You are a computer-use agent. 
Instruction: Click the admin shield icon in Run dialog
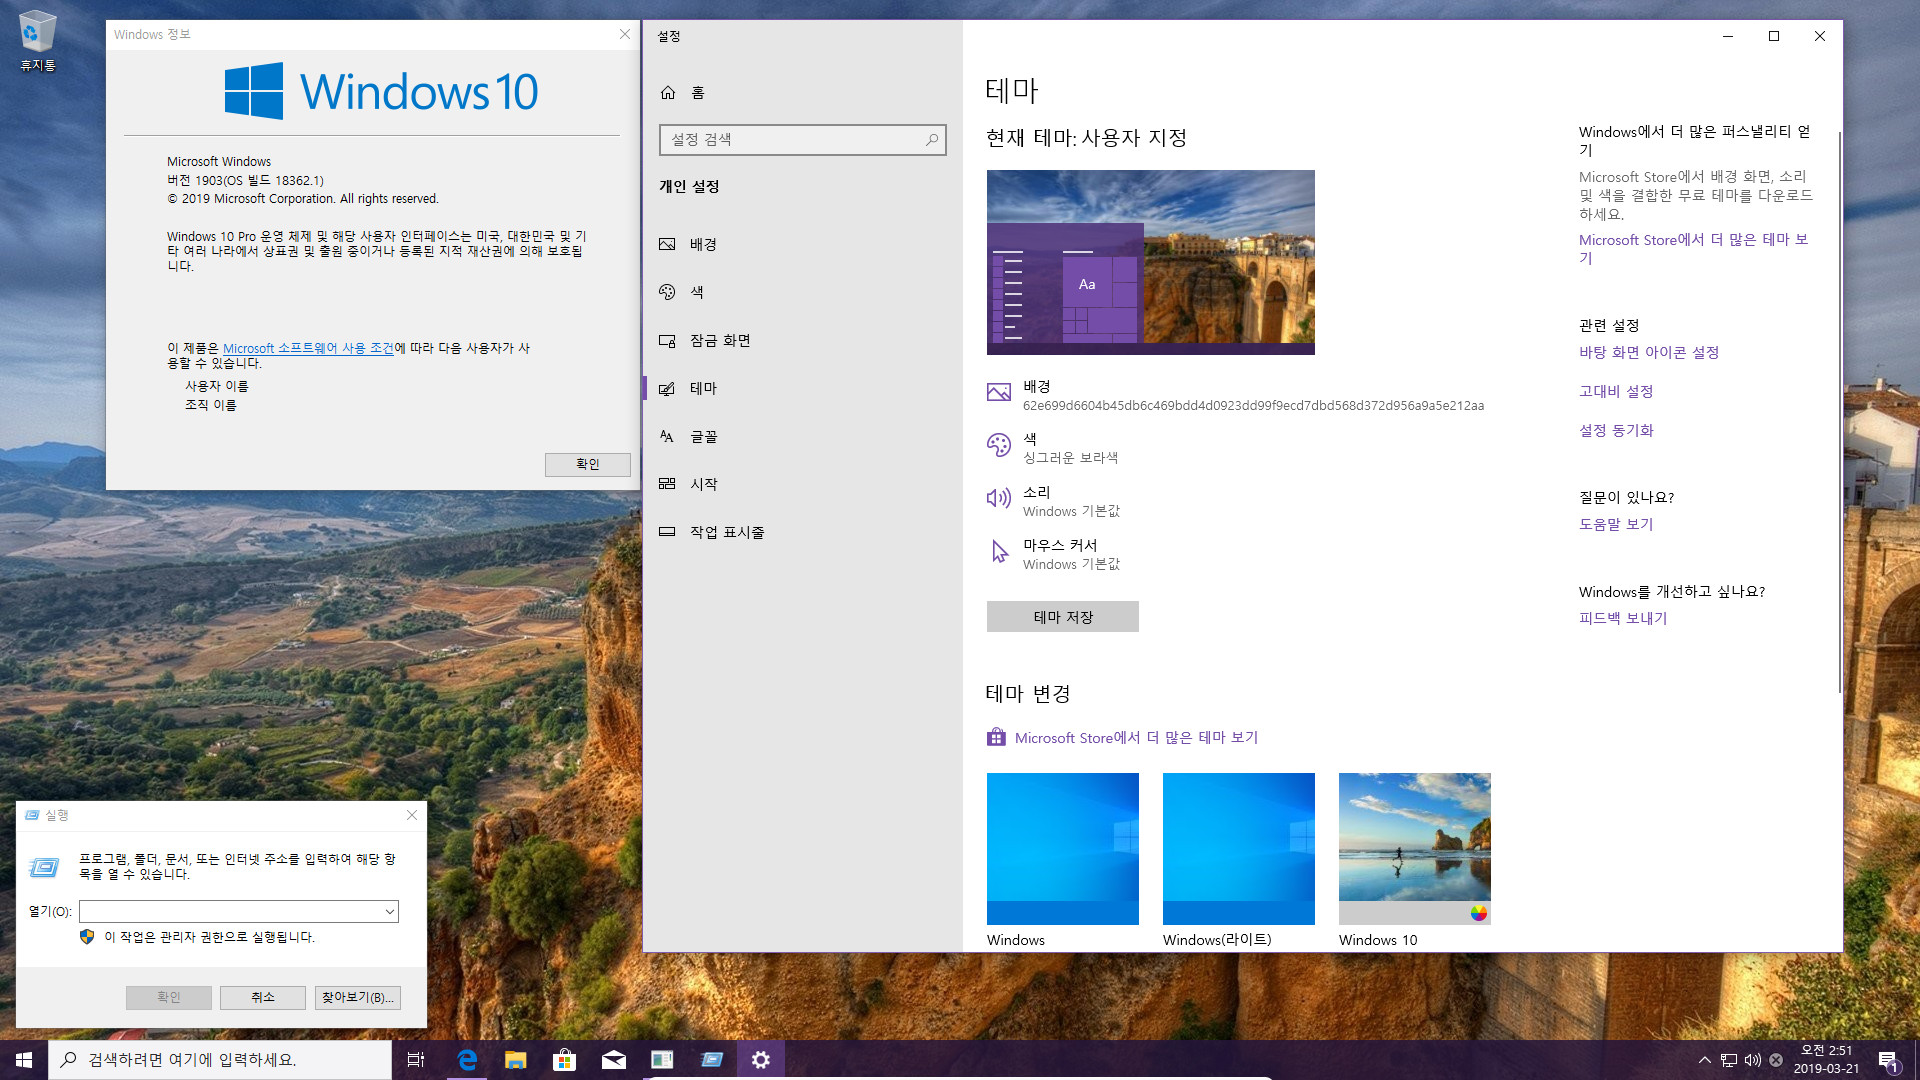click(87, 938)
